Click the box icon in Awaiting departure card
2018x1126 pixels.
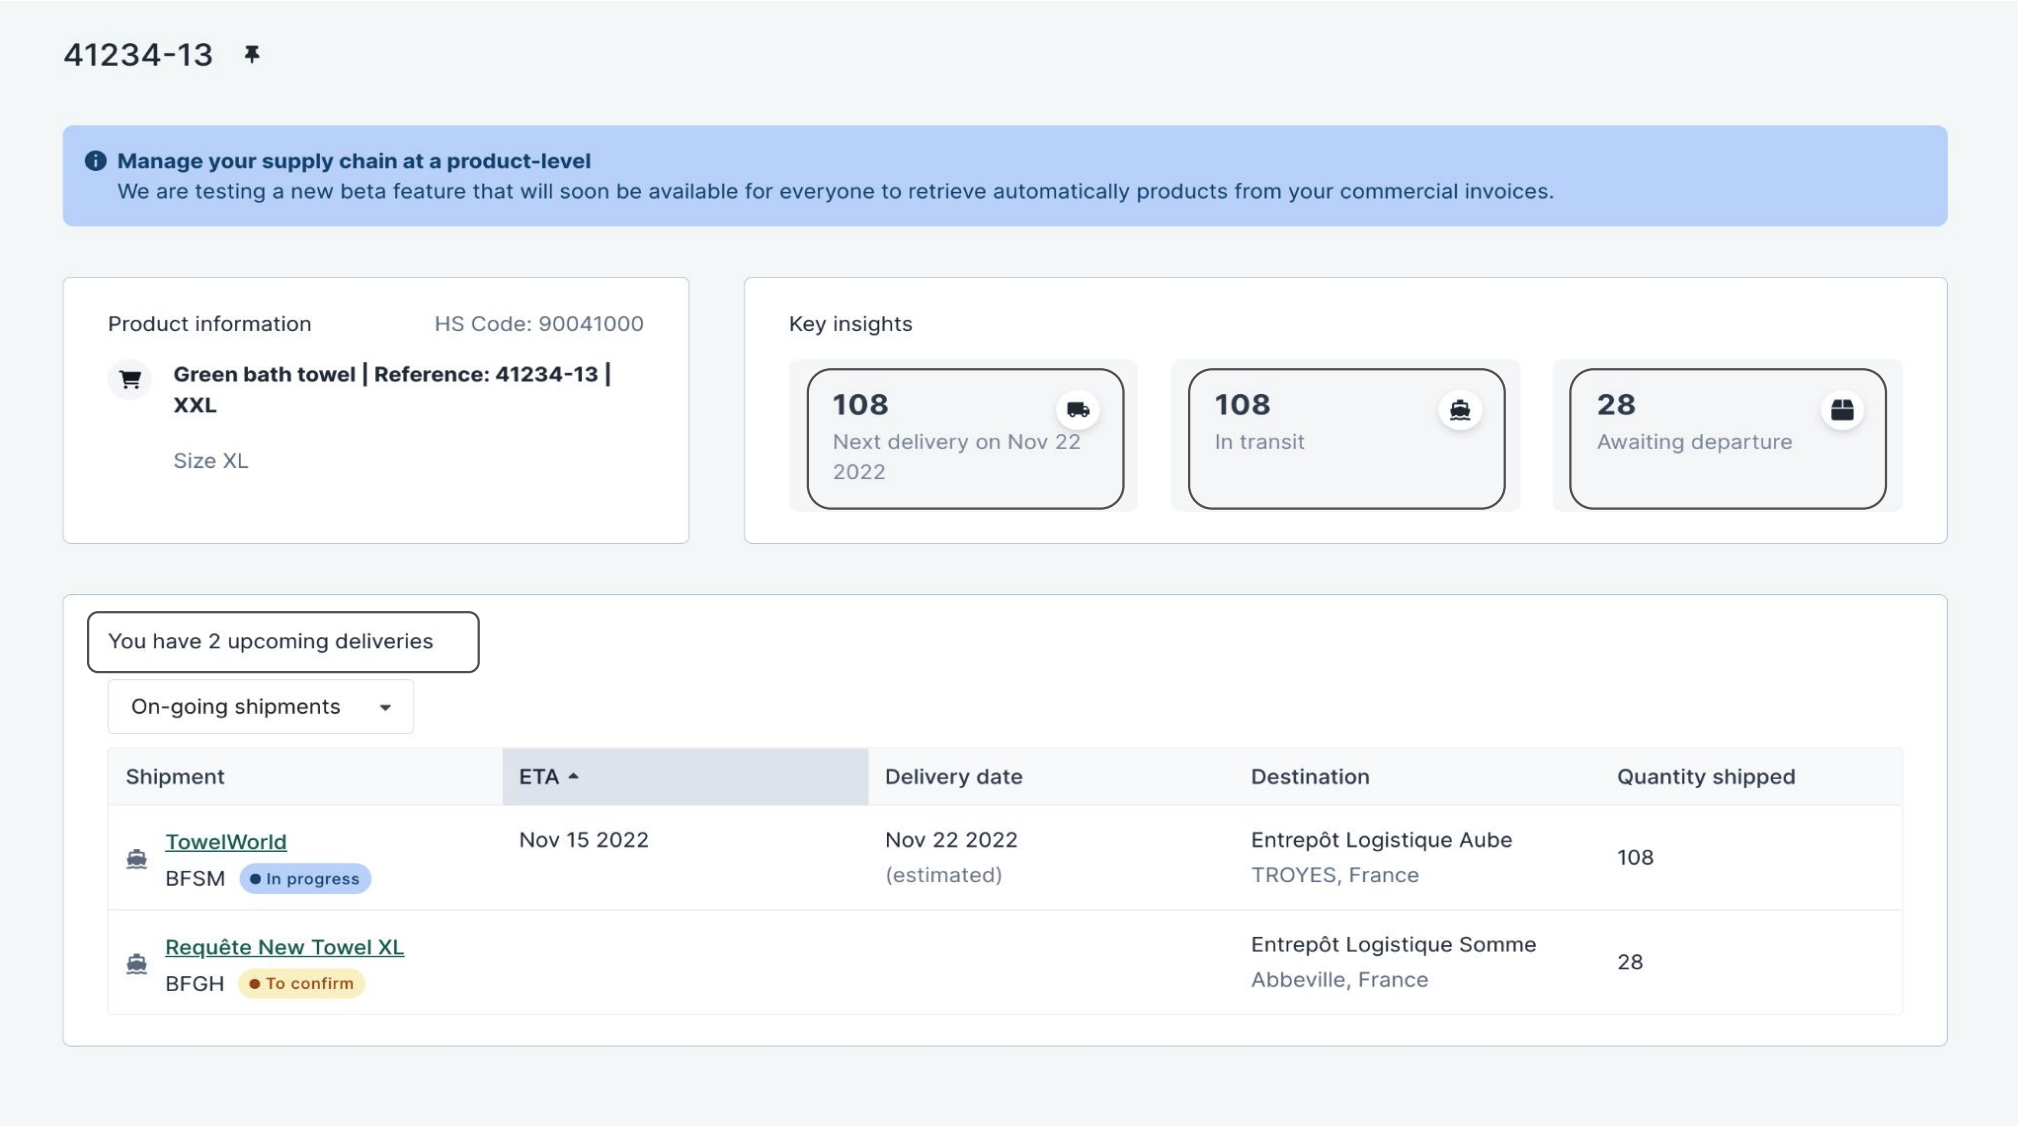point(1841,409)
